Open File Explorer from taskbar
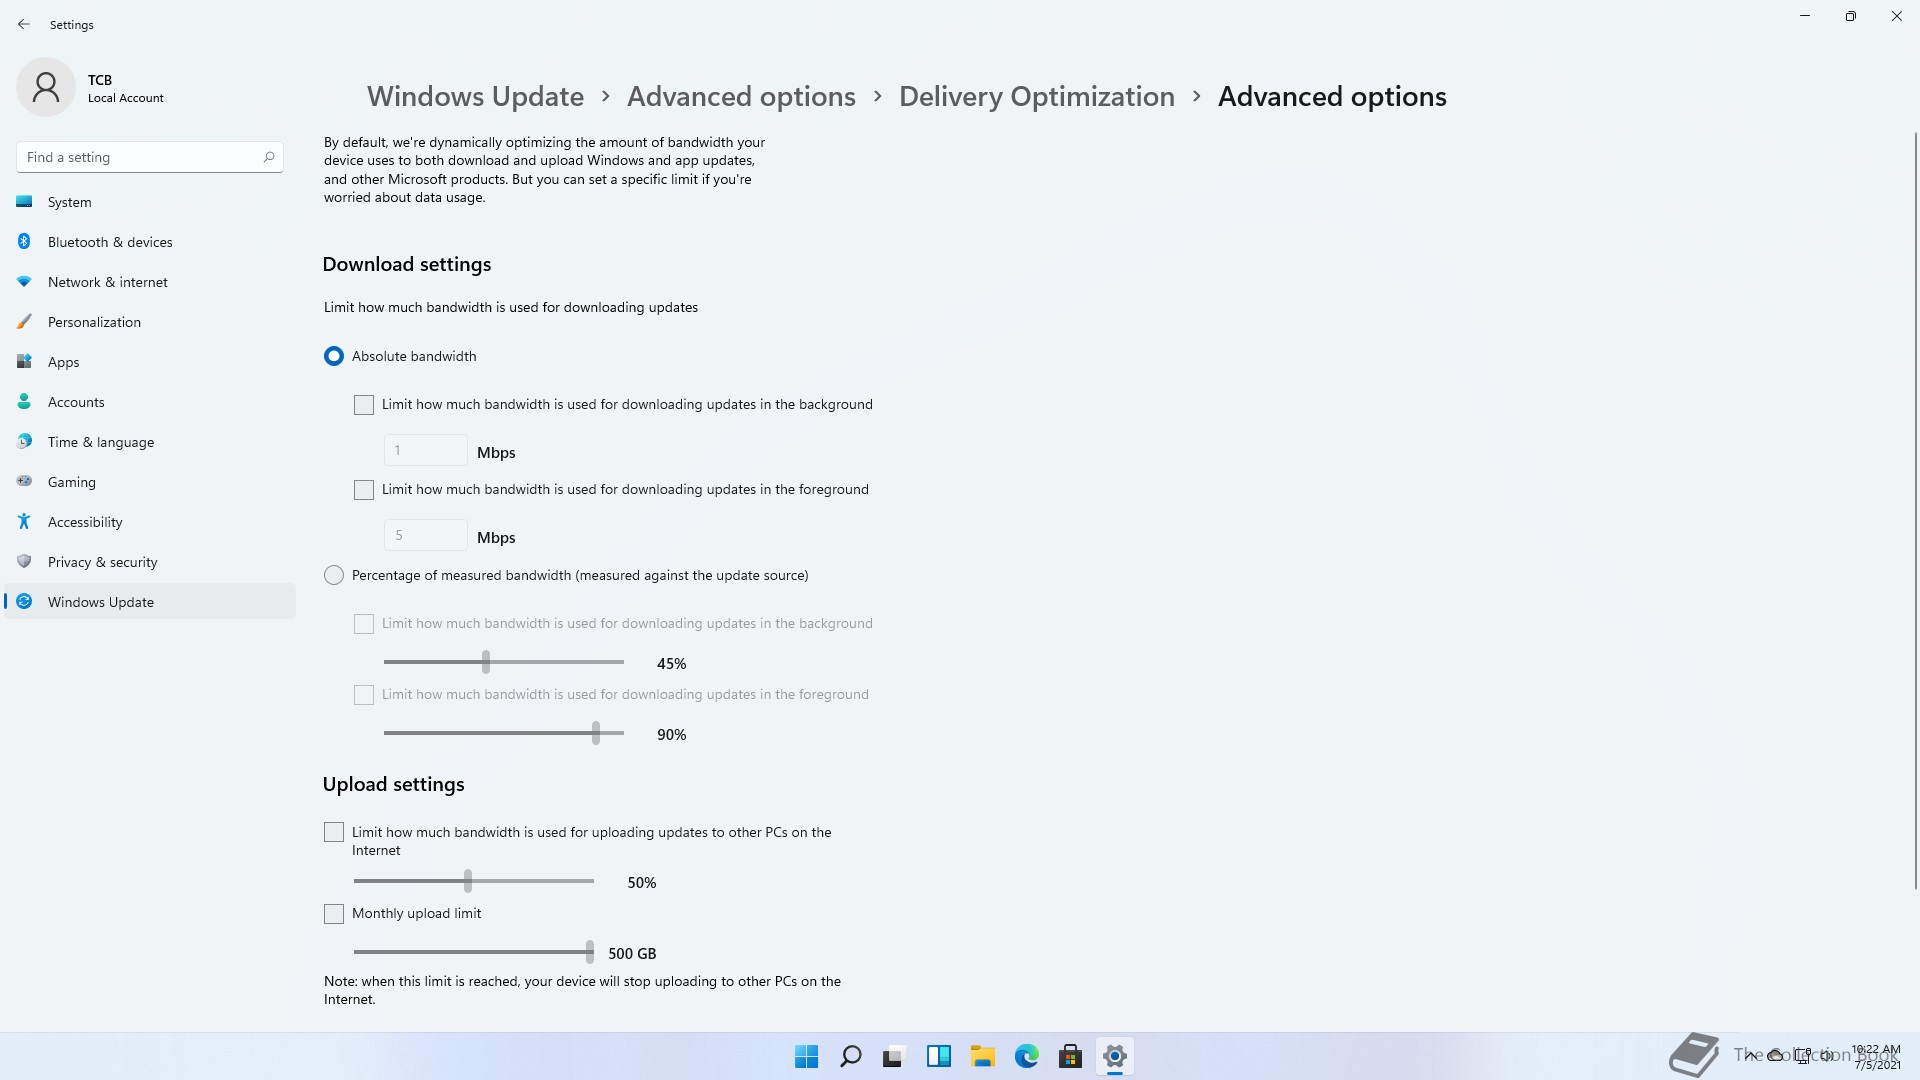The image size is (1920, 1080). coord(982,1056)
